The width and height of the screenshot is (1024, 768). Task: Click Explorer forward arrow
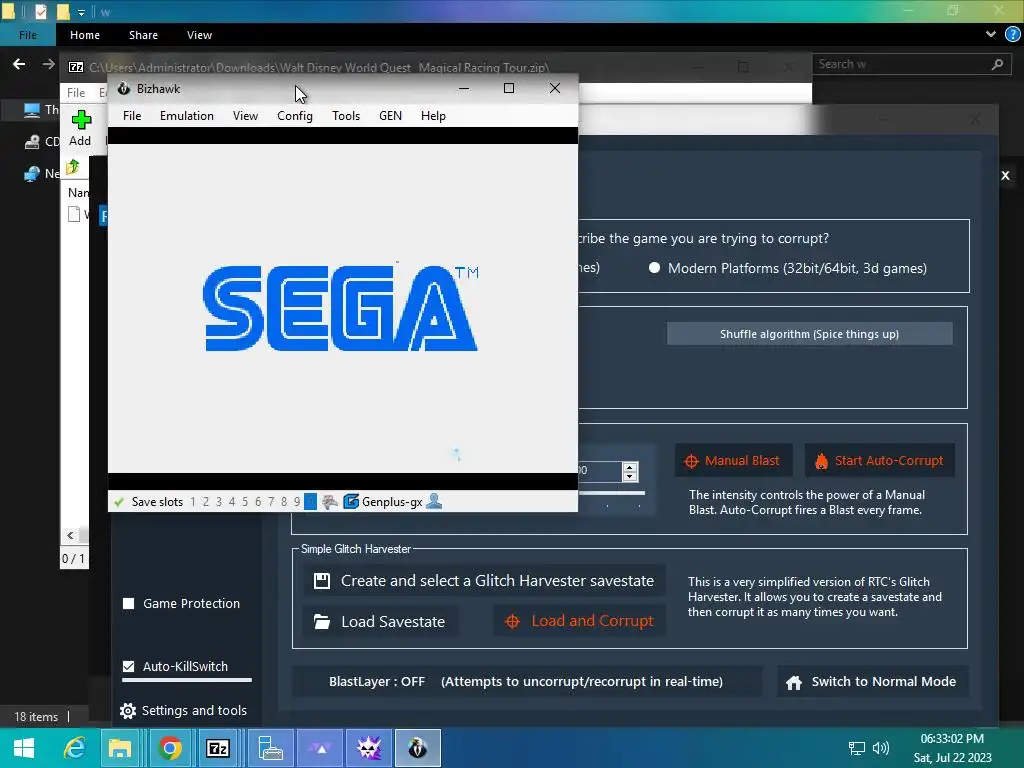[48, 64]
